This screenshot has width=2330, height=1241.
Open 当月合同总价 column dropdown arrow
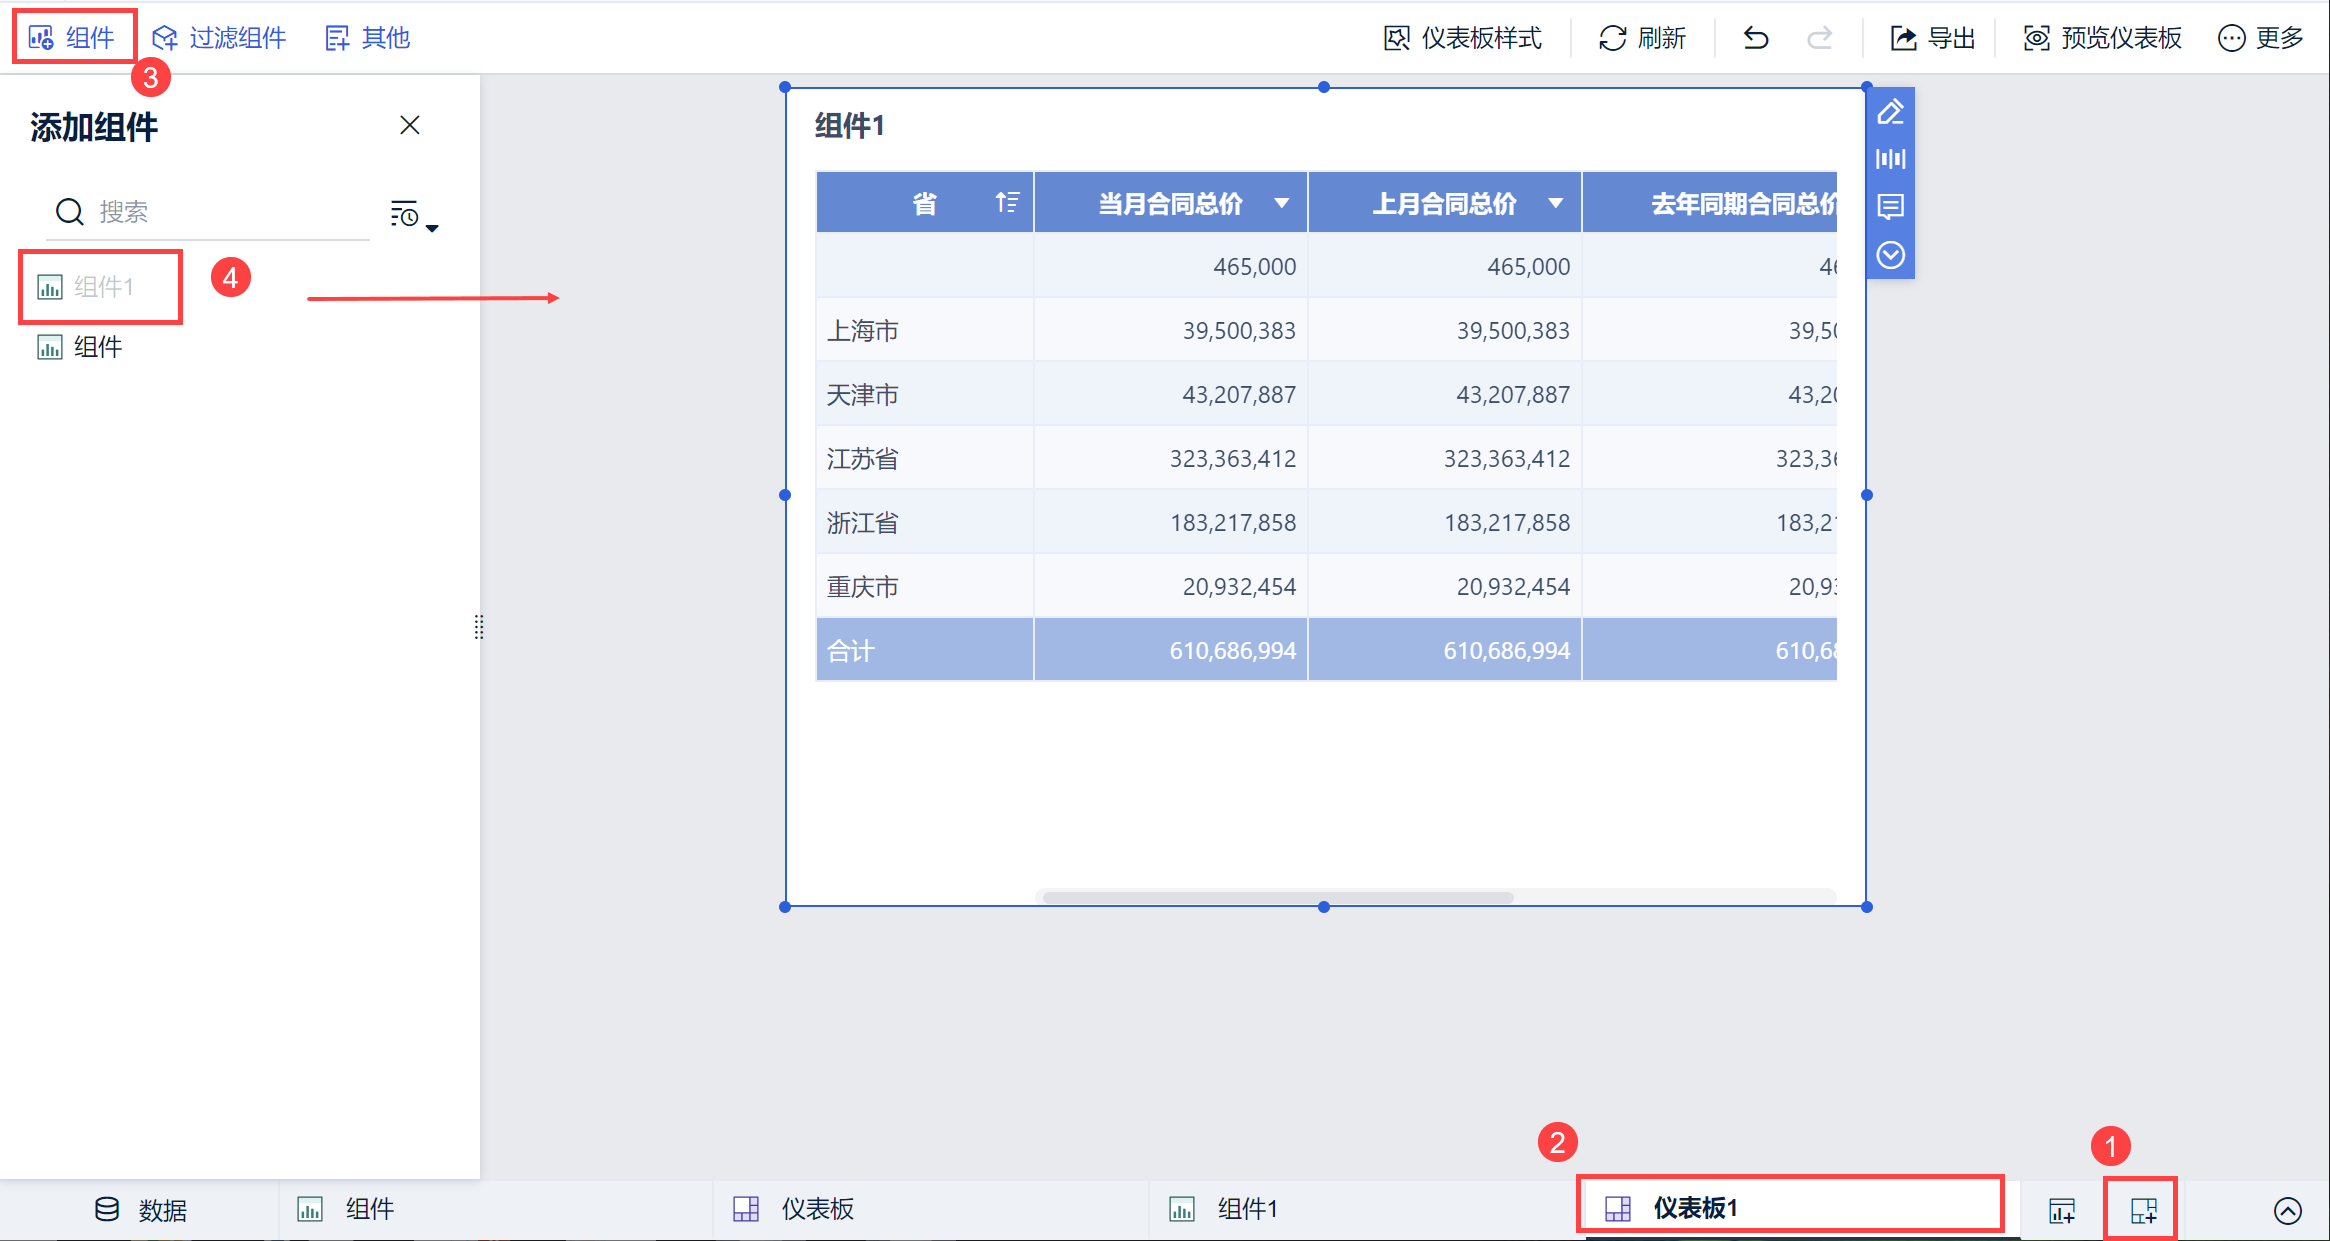click(1281, 203)
